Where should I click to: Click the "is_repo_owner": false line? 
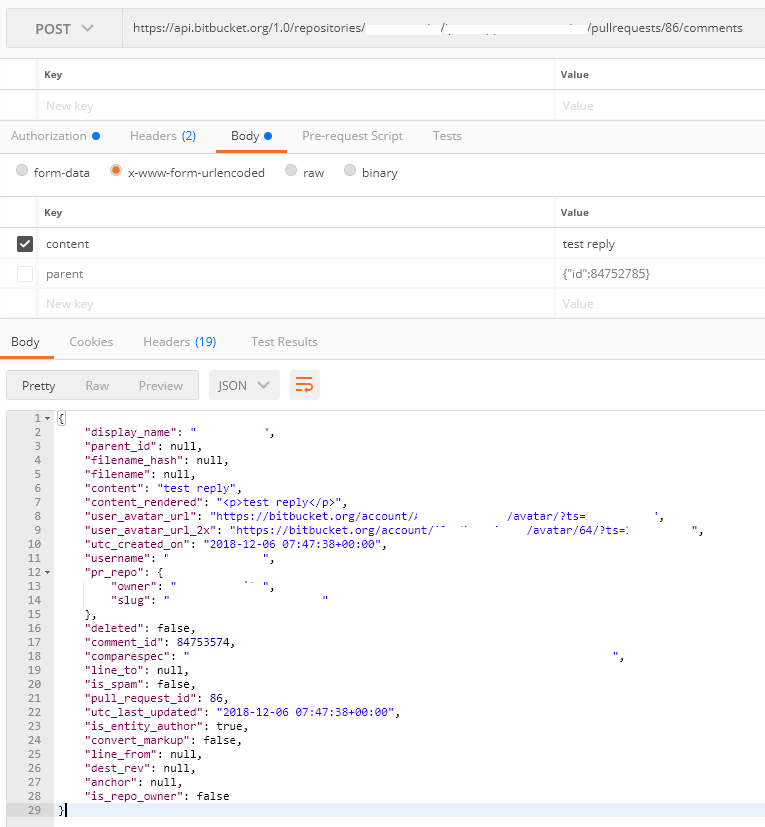[157, 796]
